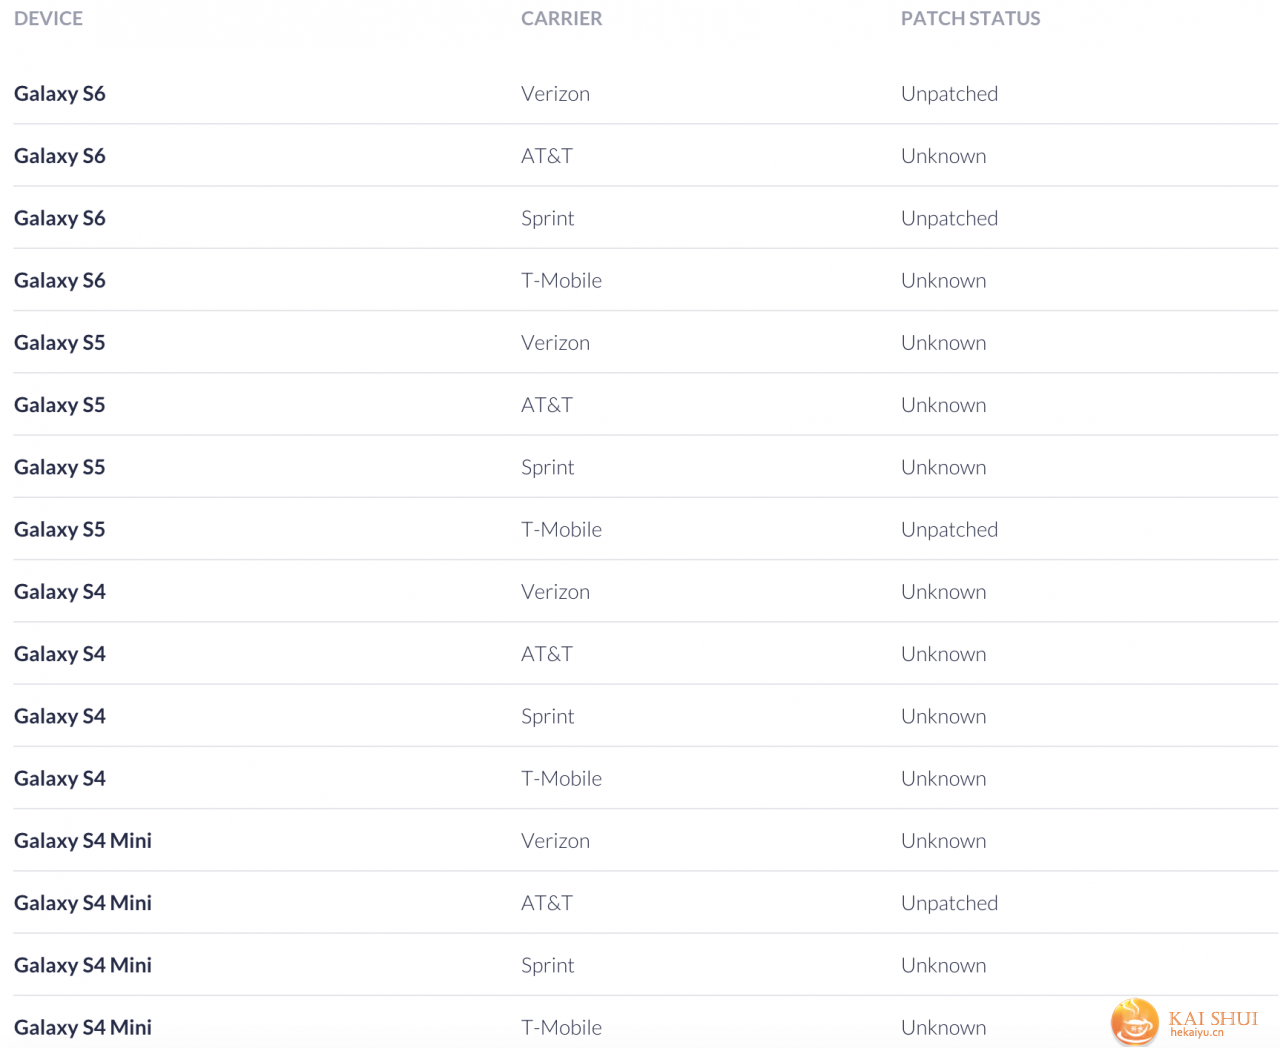Click the PATCH STATUS column header
1280x1048 pixels.
(x=970, y=18)
